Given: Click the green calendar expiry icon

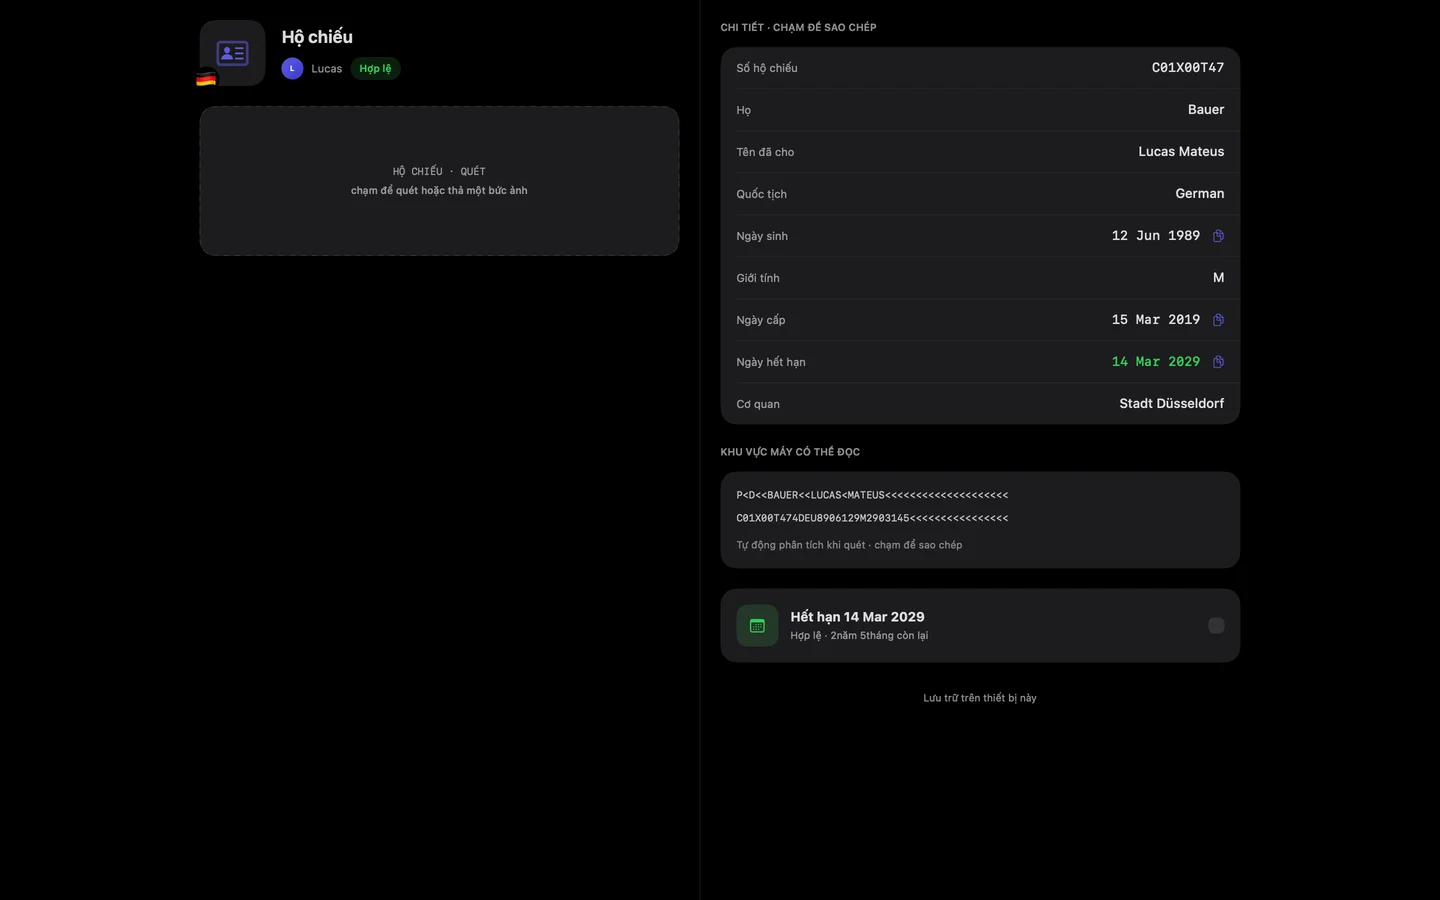Looking at the screenshot, I should (757, 625).
